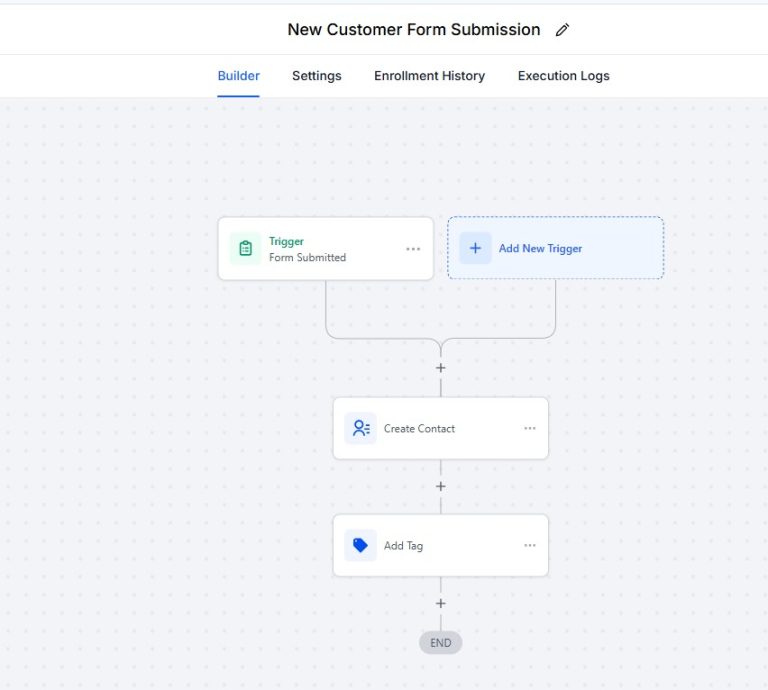Click the green Form Submitted trigger icon
The width and height of the screenshot is (768, 690).
click(x=245, y=249)
